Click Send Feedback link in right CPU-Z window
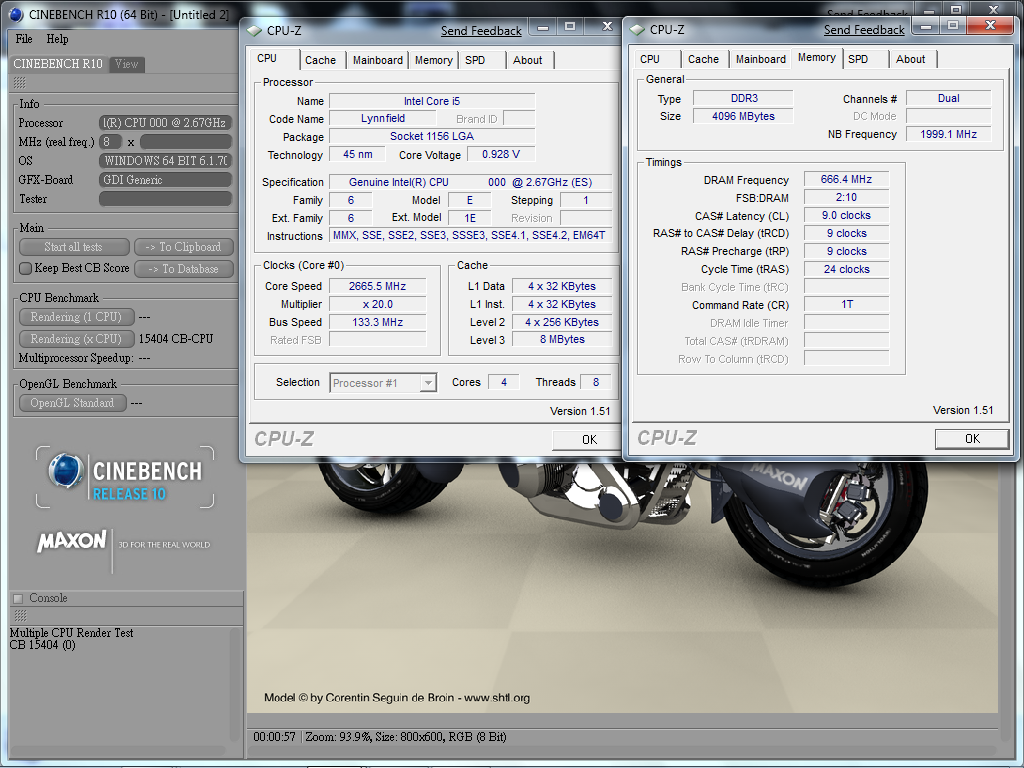 click(864, 29)
